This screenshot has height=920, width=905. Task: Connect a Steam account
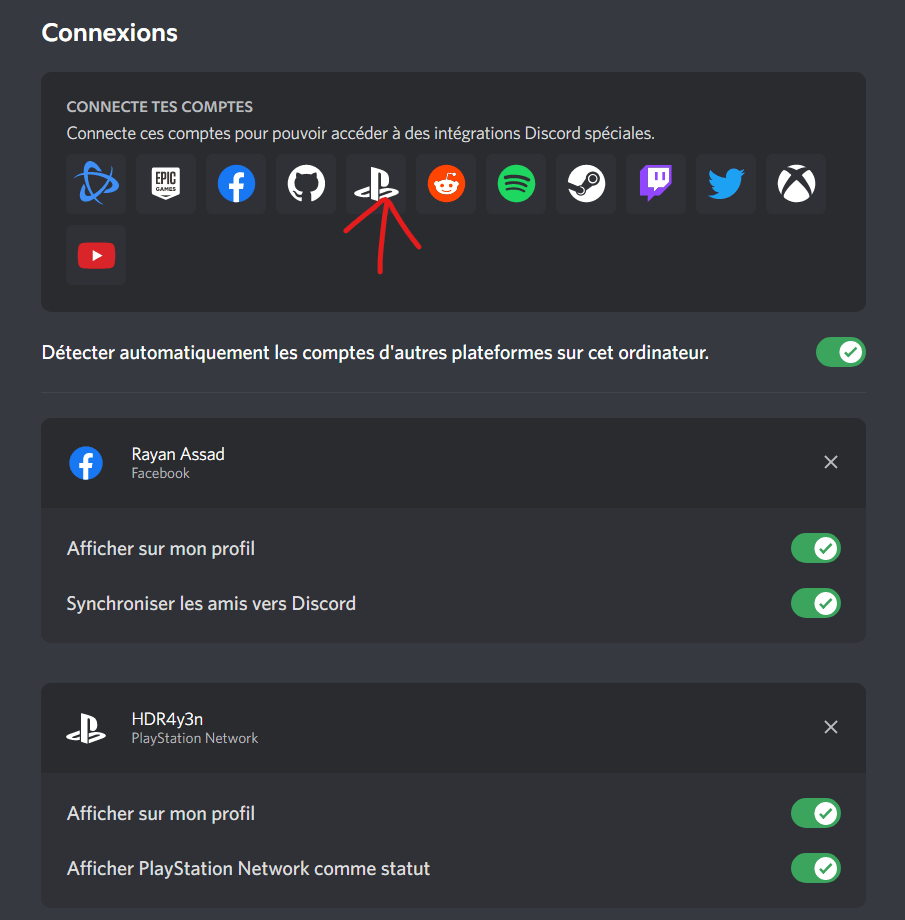(x=586, y=184)
